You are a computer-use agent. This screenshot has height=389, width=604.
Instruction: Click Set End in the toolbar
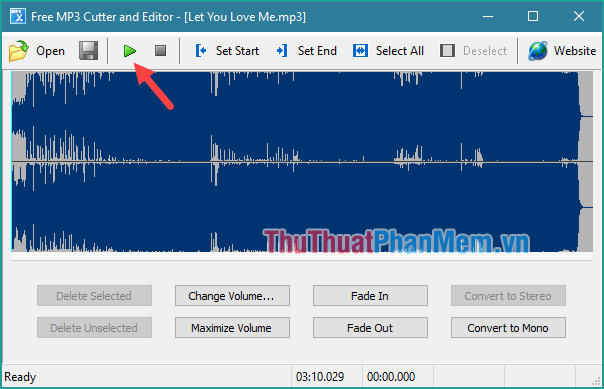pos(306,51)
